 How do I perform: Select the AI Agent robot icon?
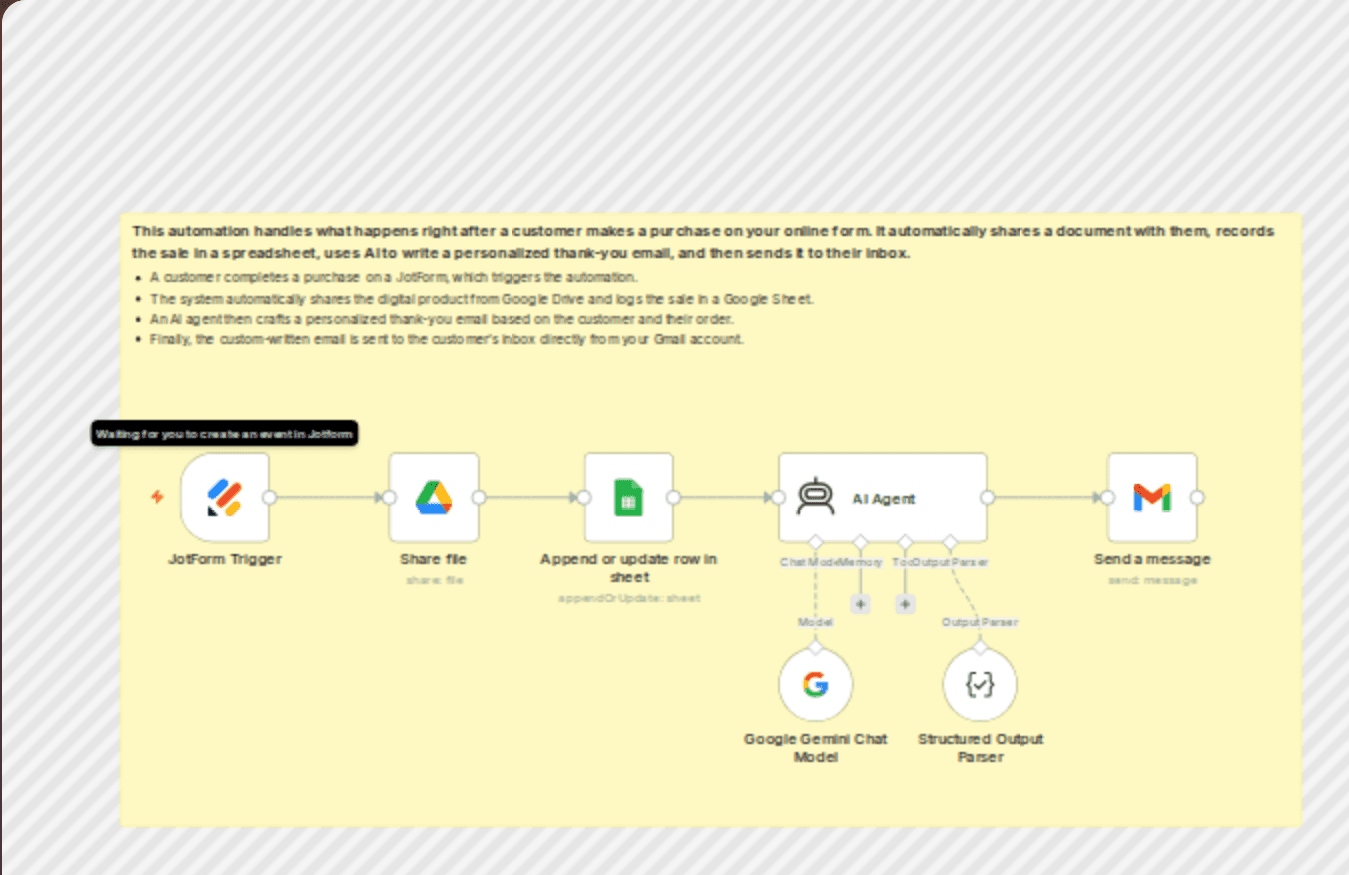click(x=815, y=498)
